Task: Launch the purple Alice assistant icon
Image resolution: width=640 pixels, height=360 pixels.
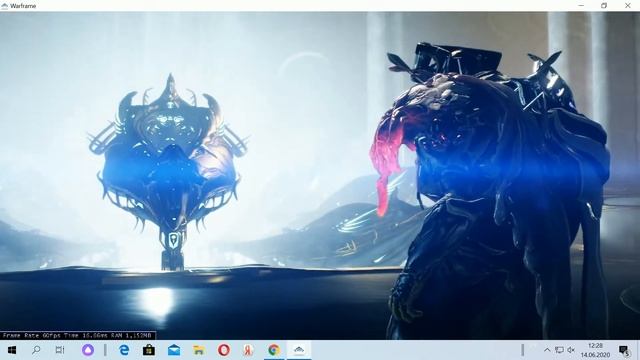Action: (x=88, y=350)
